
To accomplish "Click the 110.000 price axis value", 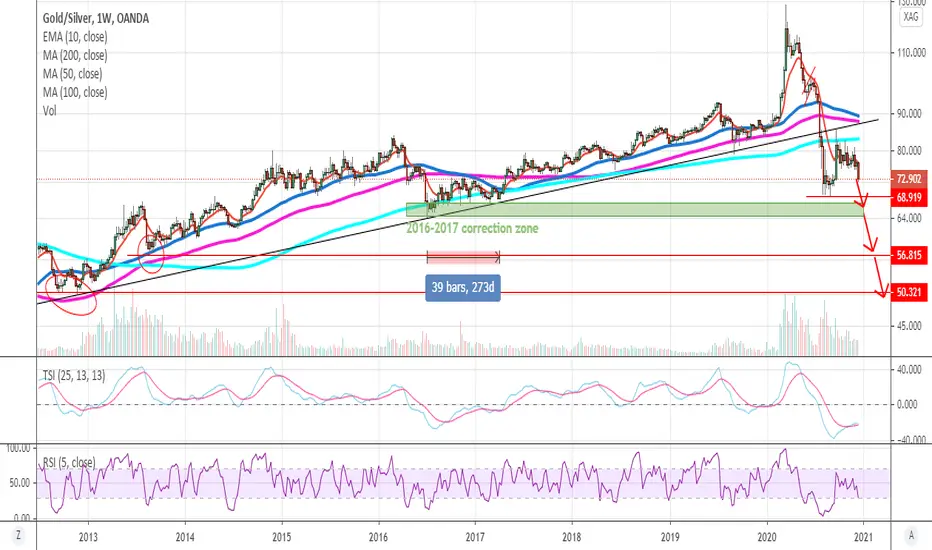I will tap(911, 53).
